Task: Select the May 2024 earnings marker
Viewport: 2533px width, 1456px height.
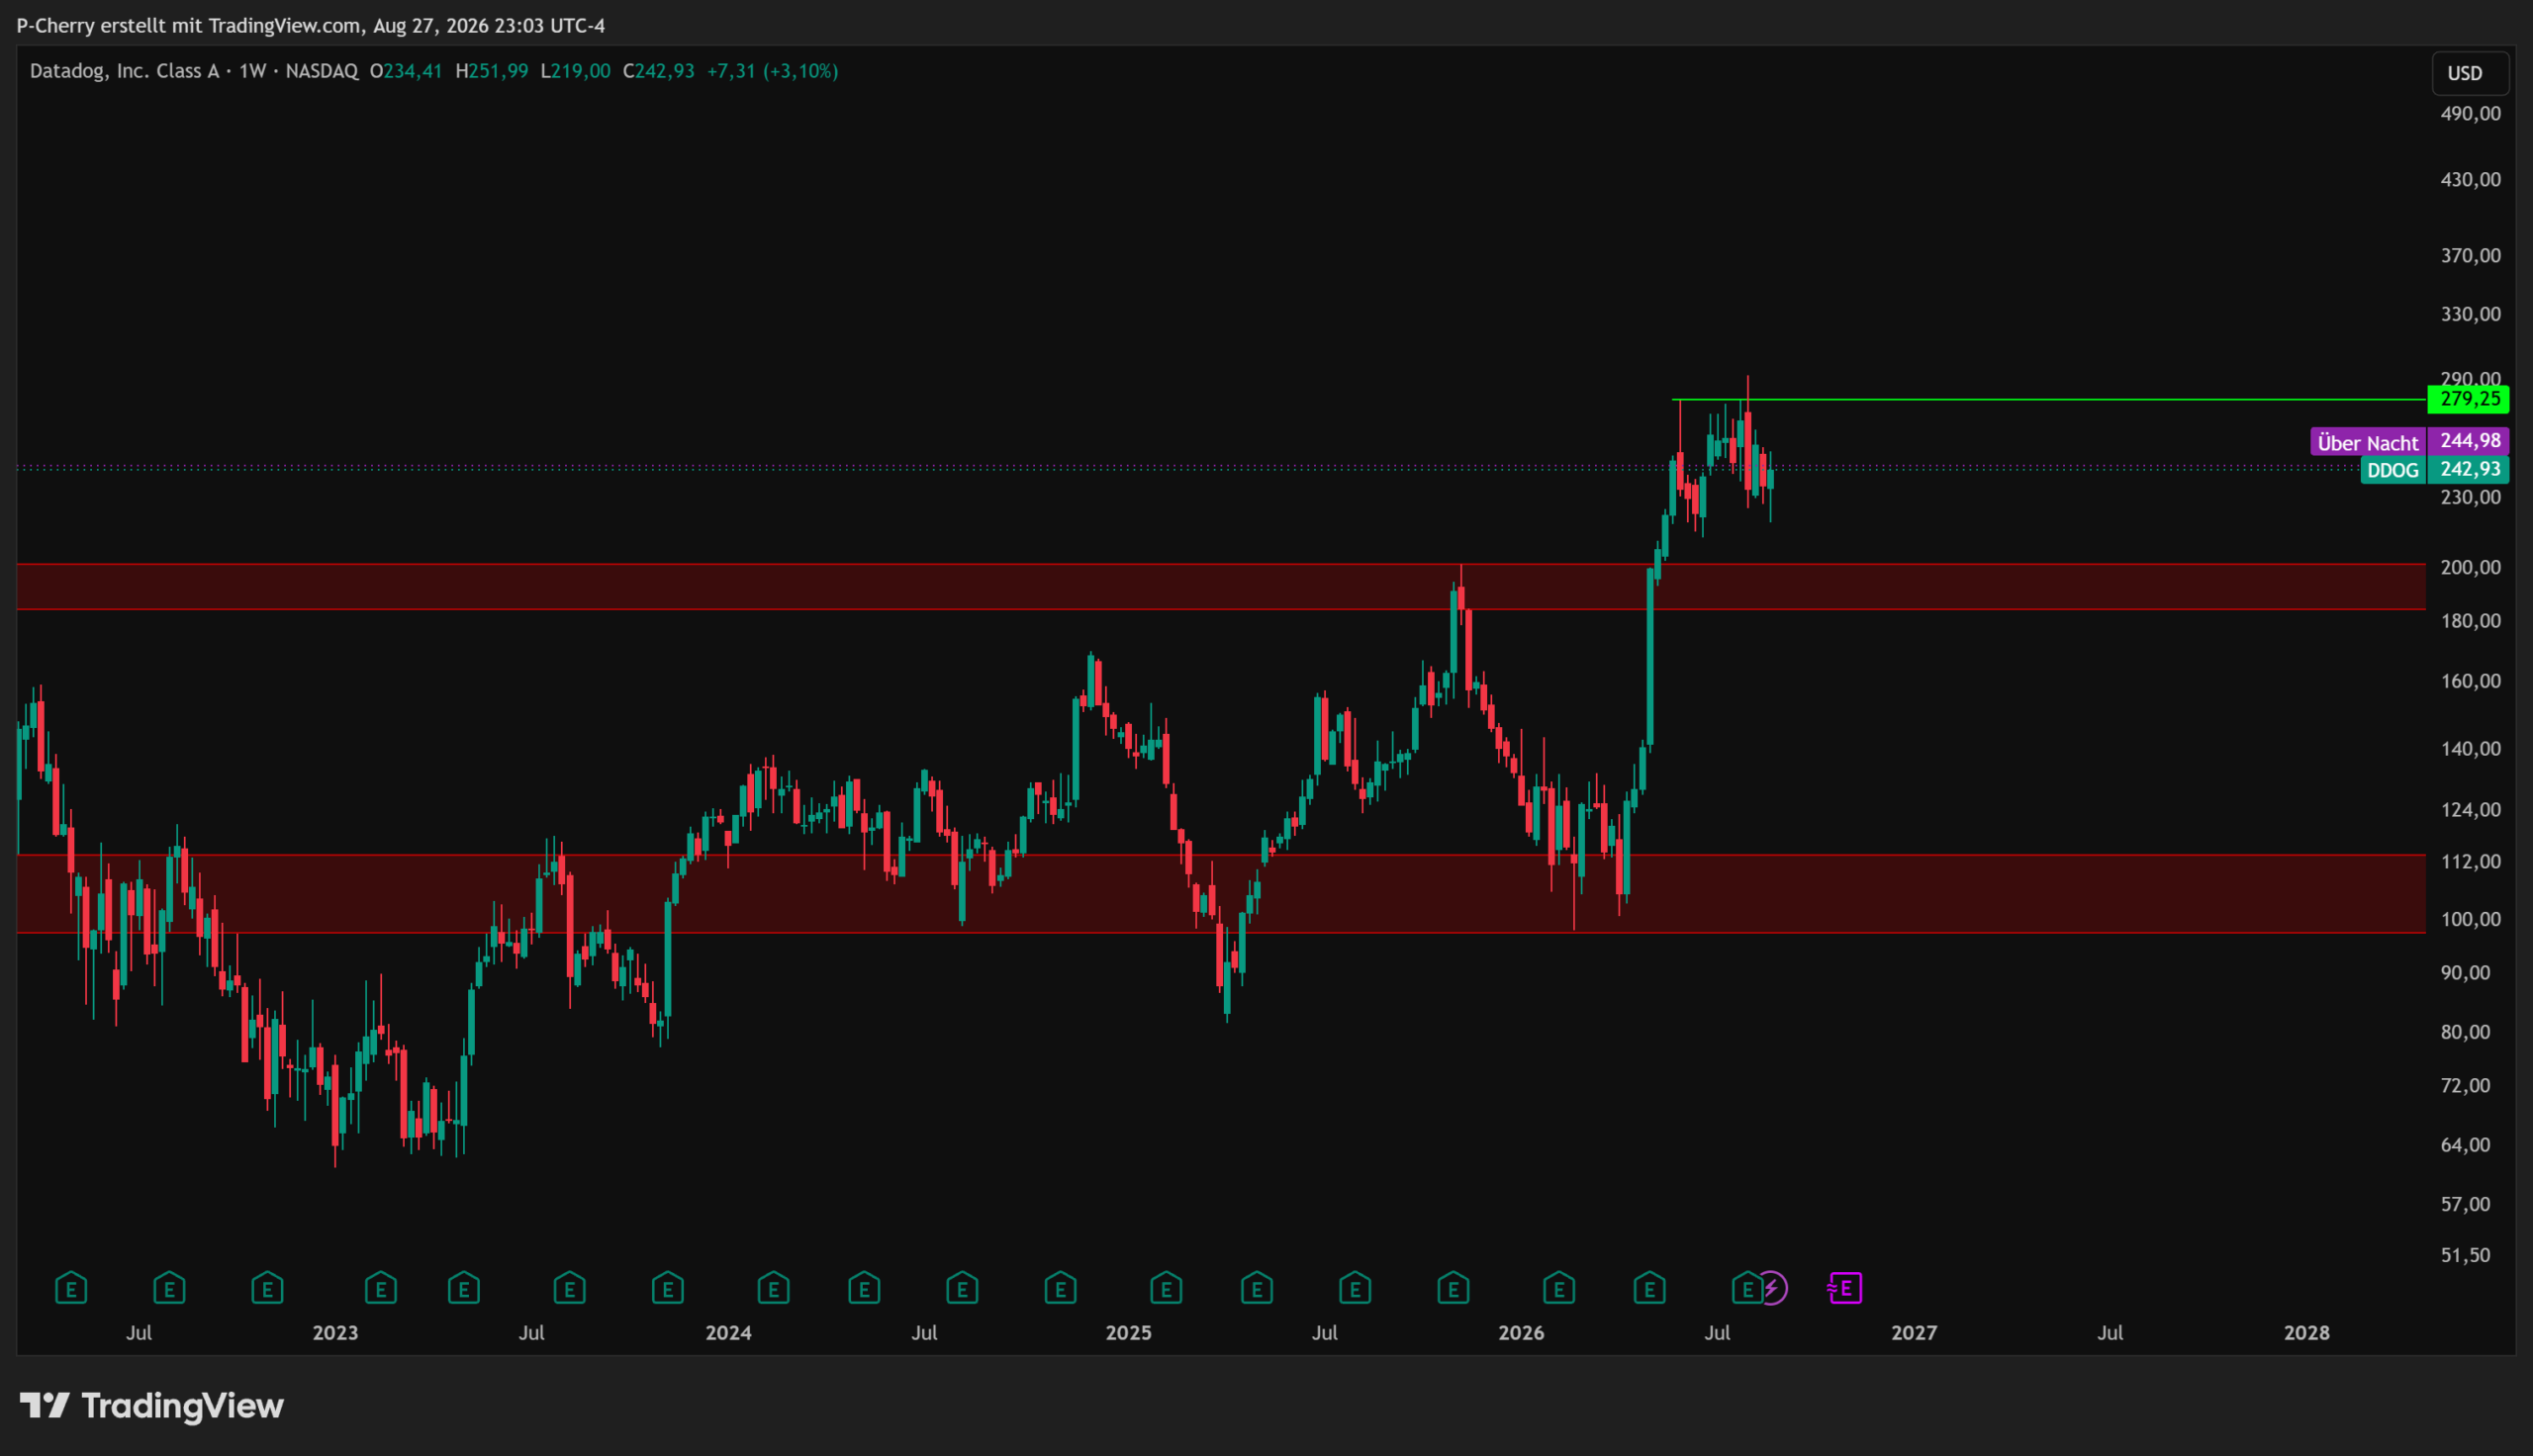Action: click(864, 1288)
